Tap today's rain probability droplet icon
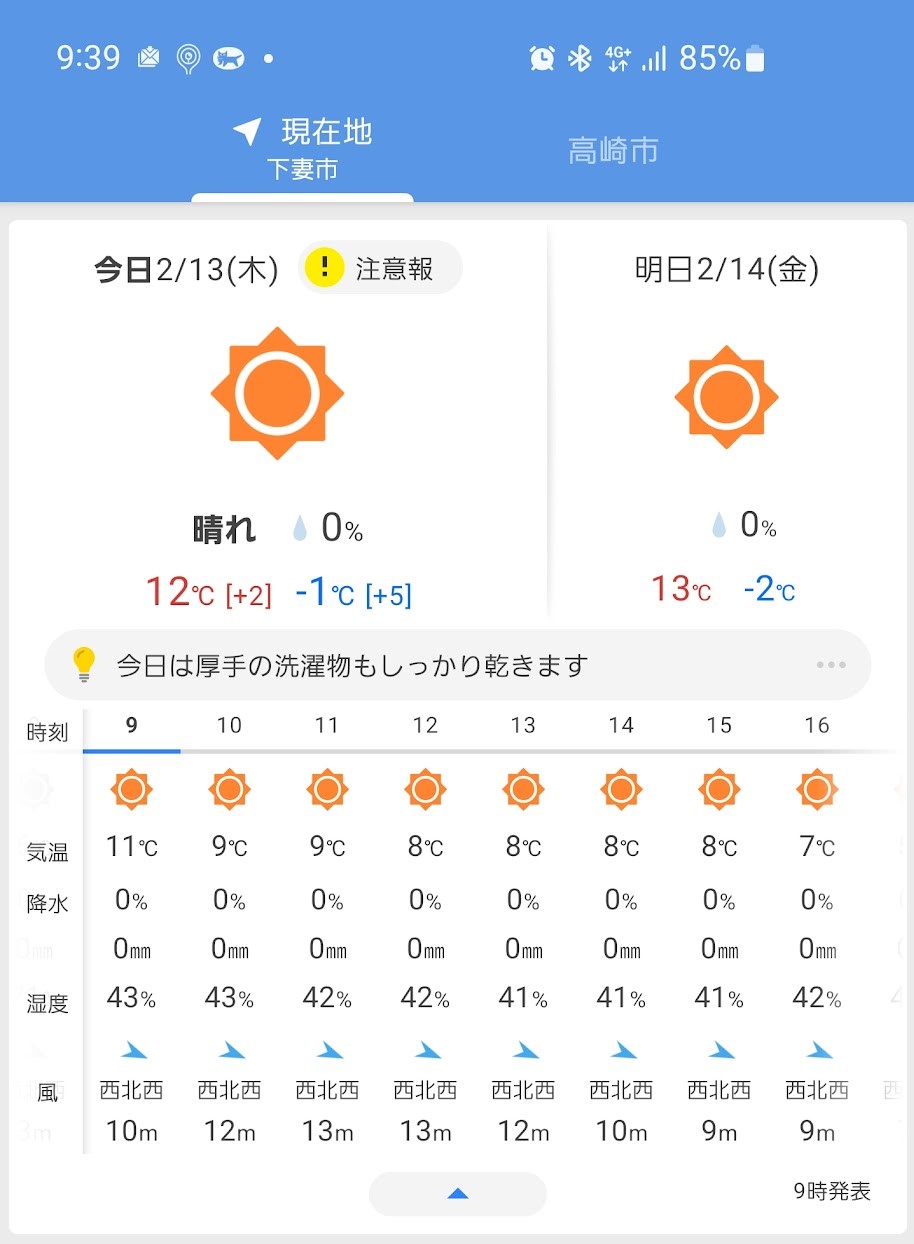914x1244 pixels. (x=299, y=528)
